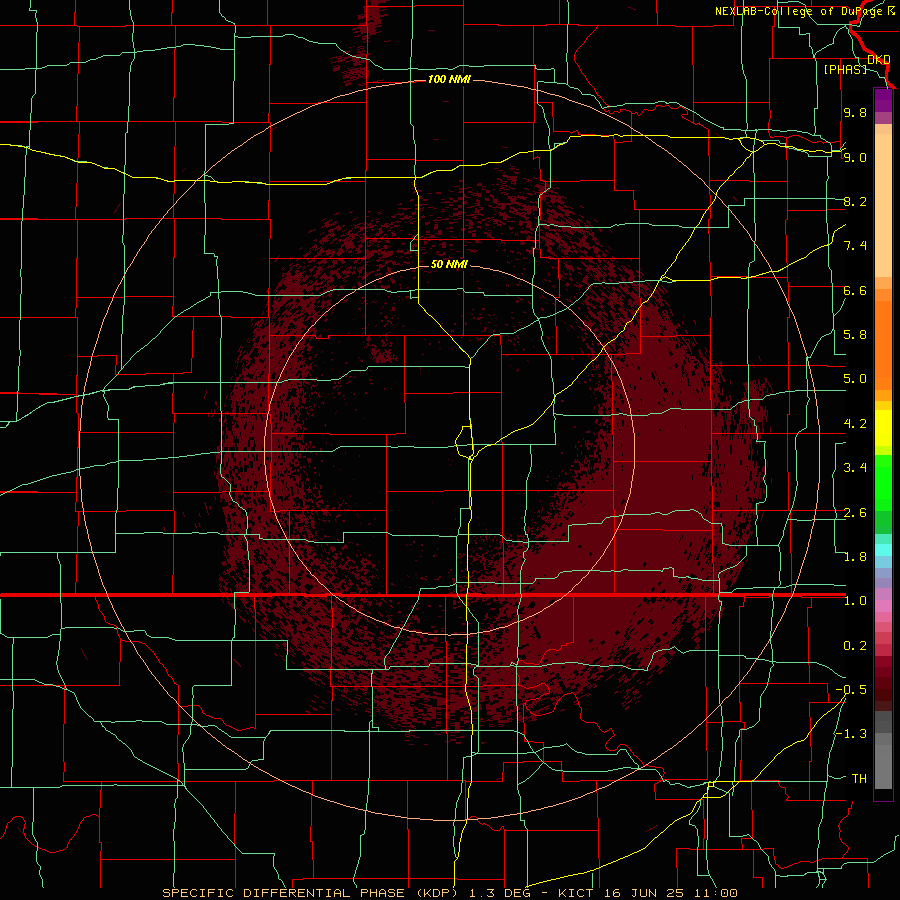
Task: Click the 1.0 scale value
Action: point(855,601)
